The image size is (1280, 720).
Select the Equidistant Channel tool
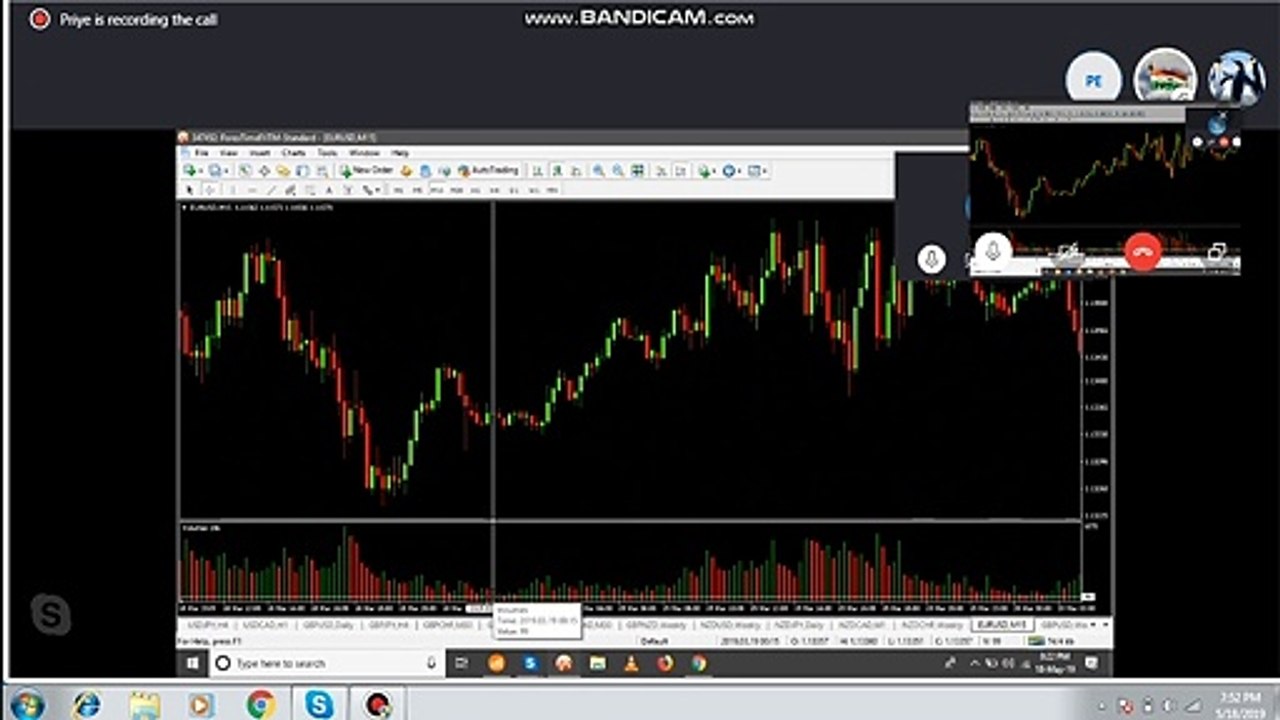point(290,189)
